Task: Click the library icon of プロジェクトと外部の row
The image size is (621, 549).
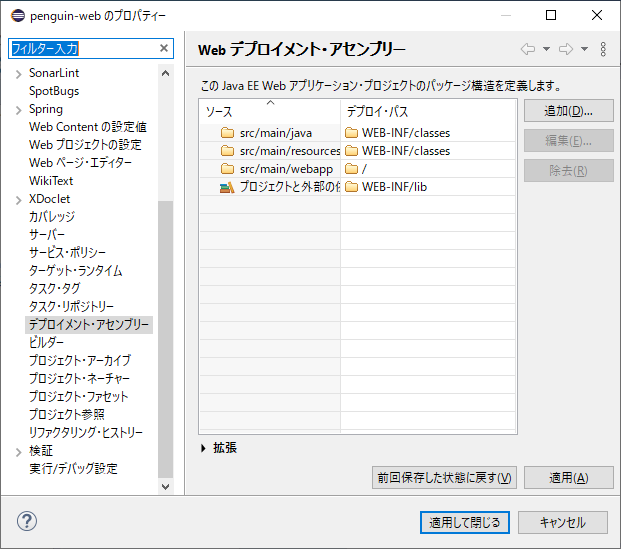Action: pos(227,187)
